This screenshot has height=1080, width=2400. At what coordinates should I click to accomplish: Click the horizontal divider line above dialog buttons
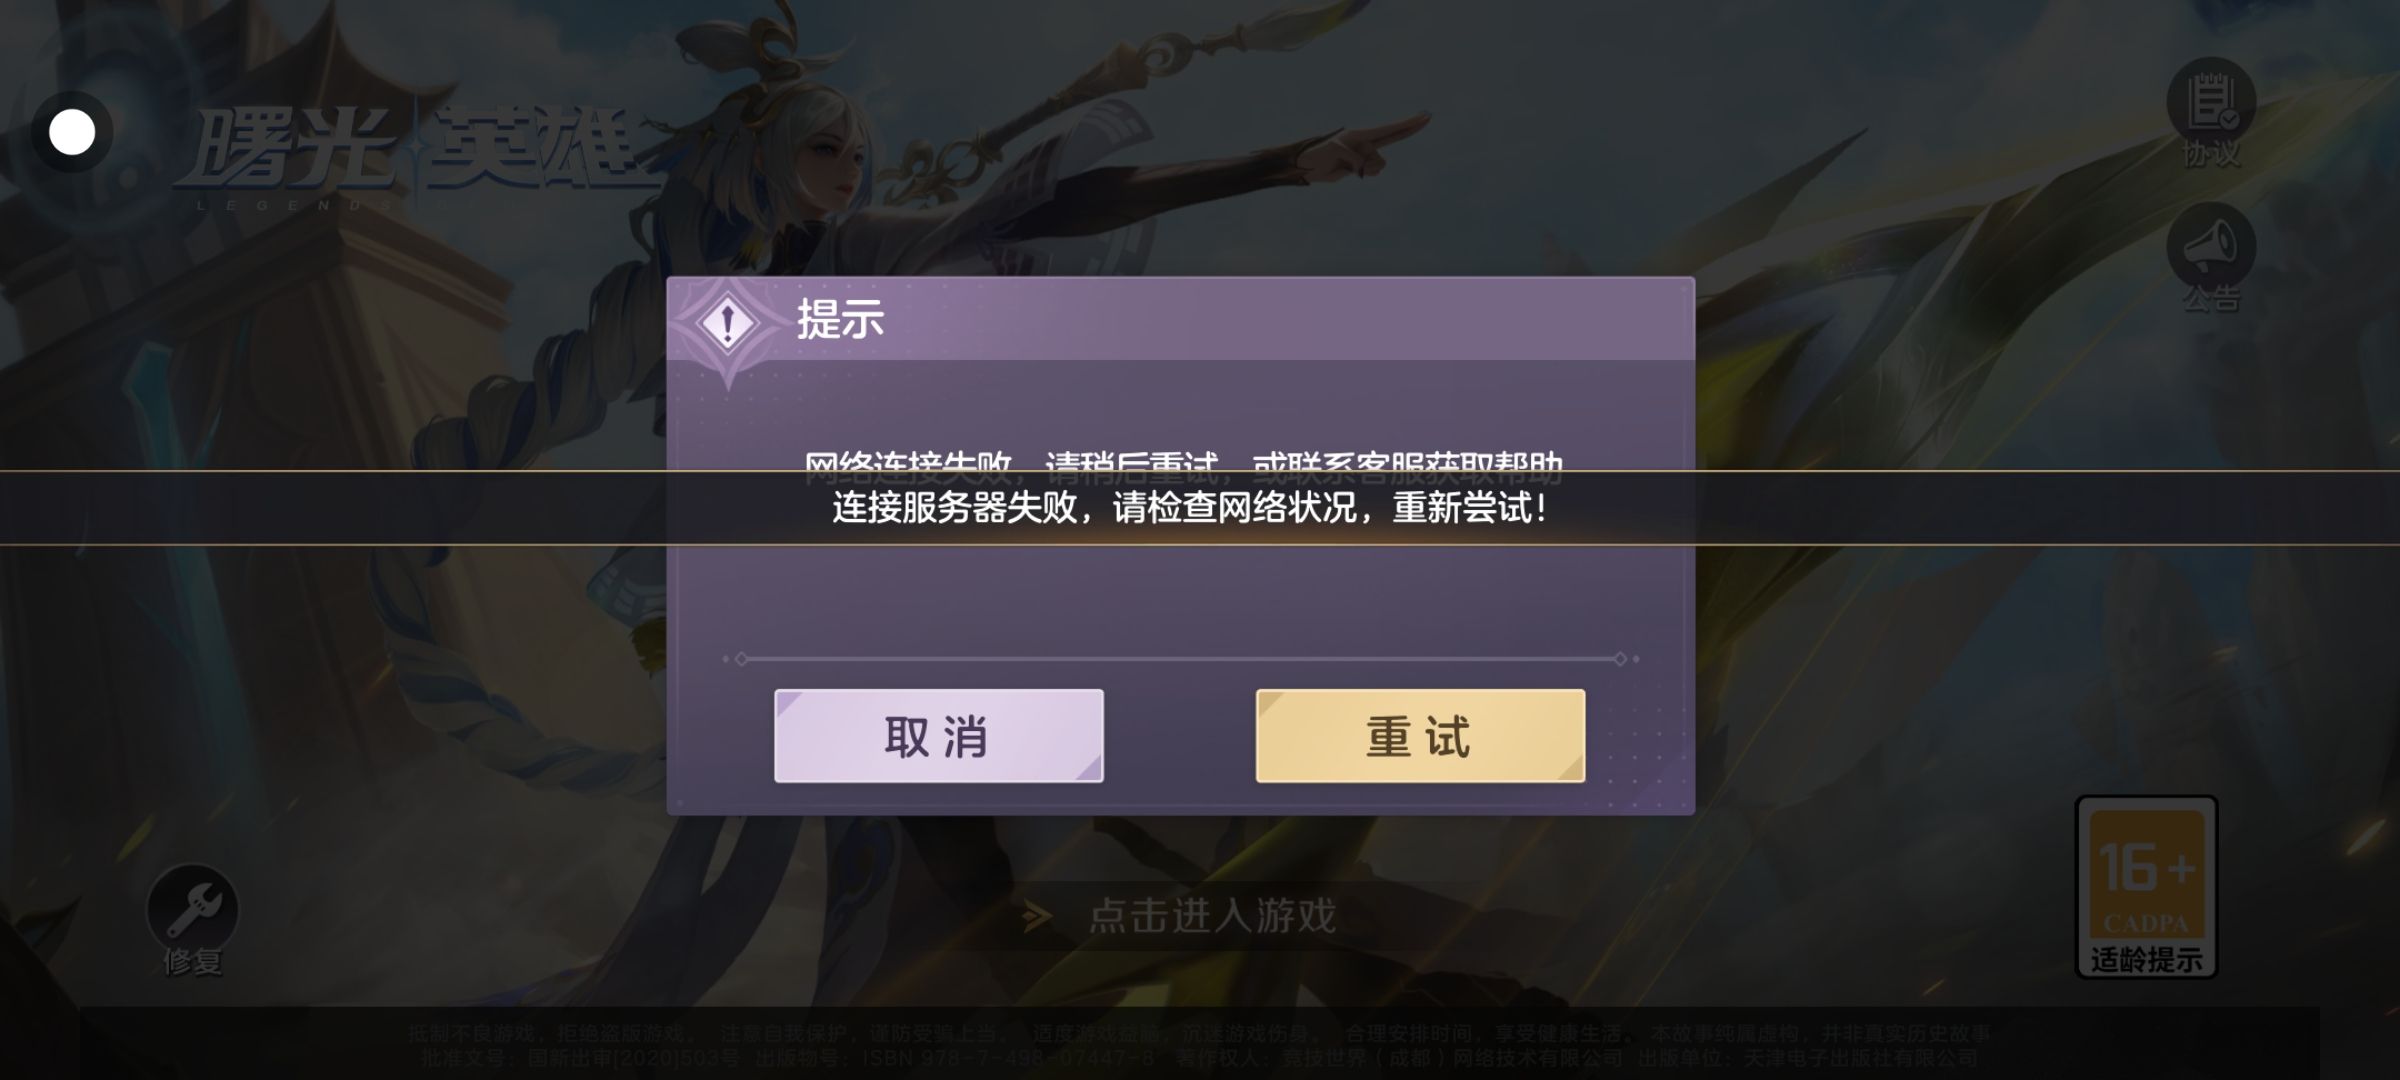tap(1180, 659)
